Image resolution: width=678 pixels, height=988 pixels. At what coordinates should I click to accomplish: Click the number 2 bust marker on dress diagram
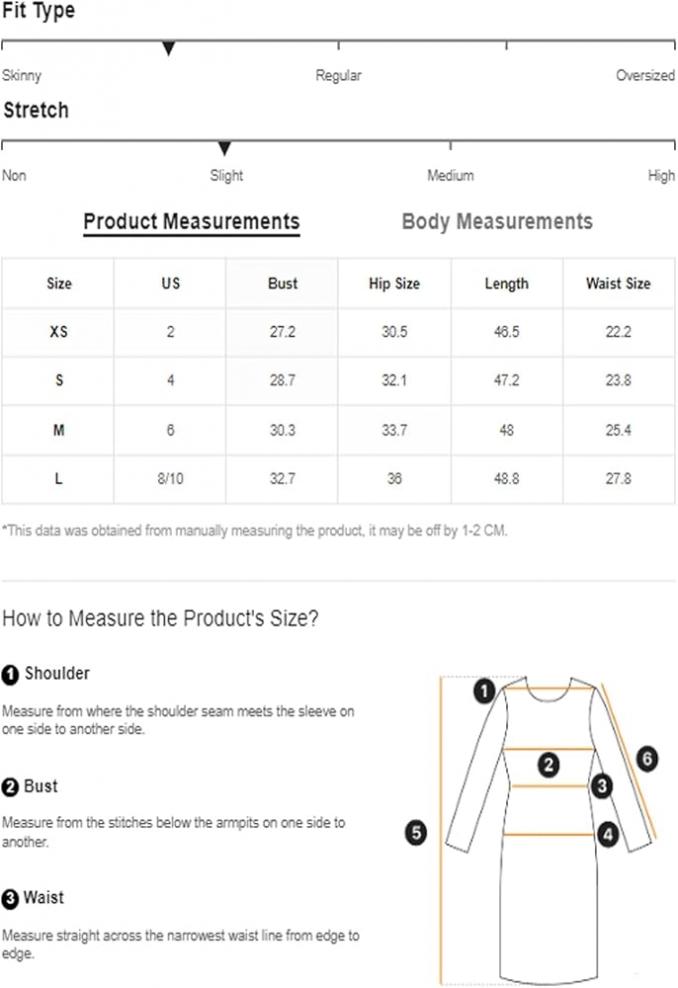click(x=549, y=765)
